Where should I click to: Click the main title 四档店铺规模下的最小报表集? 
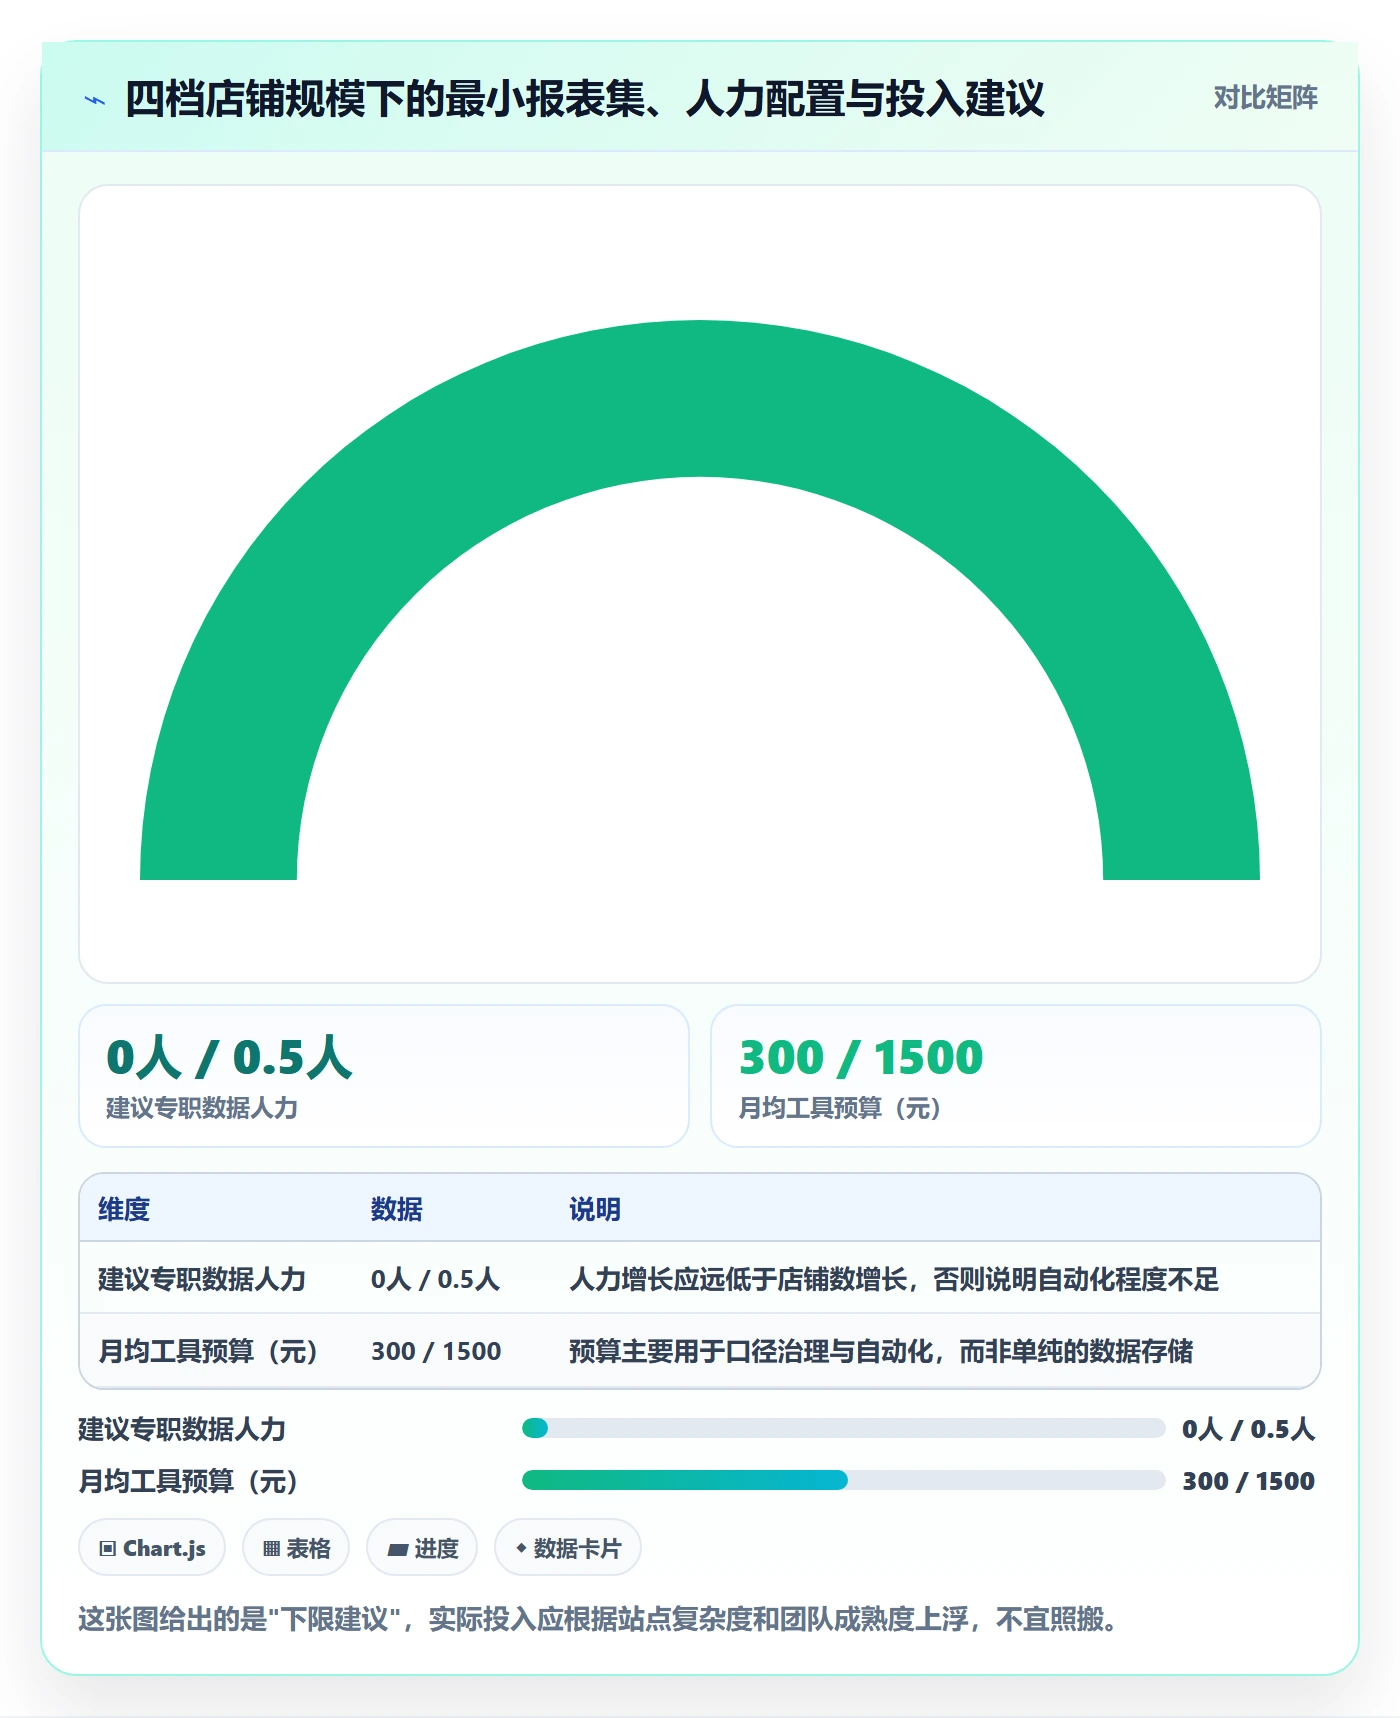[x=585, y=99]
